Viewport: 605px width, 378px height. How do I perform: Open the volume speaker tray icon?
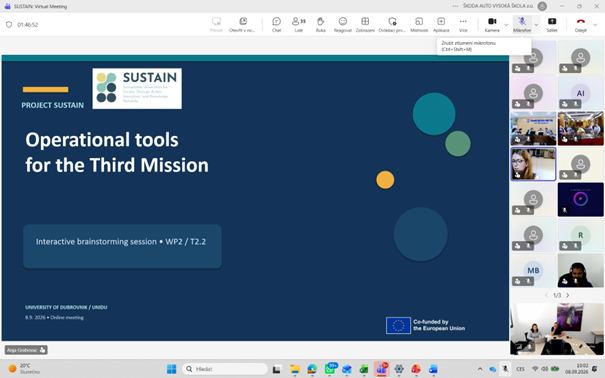pyautogui.click(x=544, y=369)
